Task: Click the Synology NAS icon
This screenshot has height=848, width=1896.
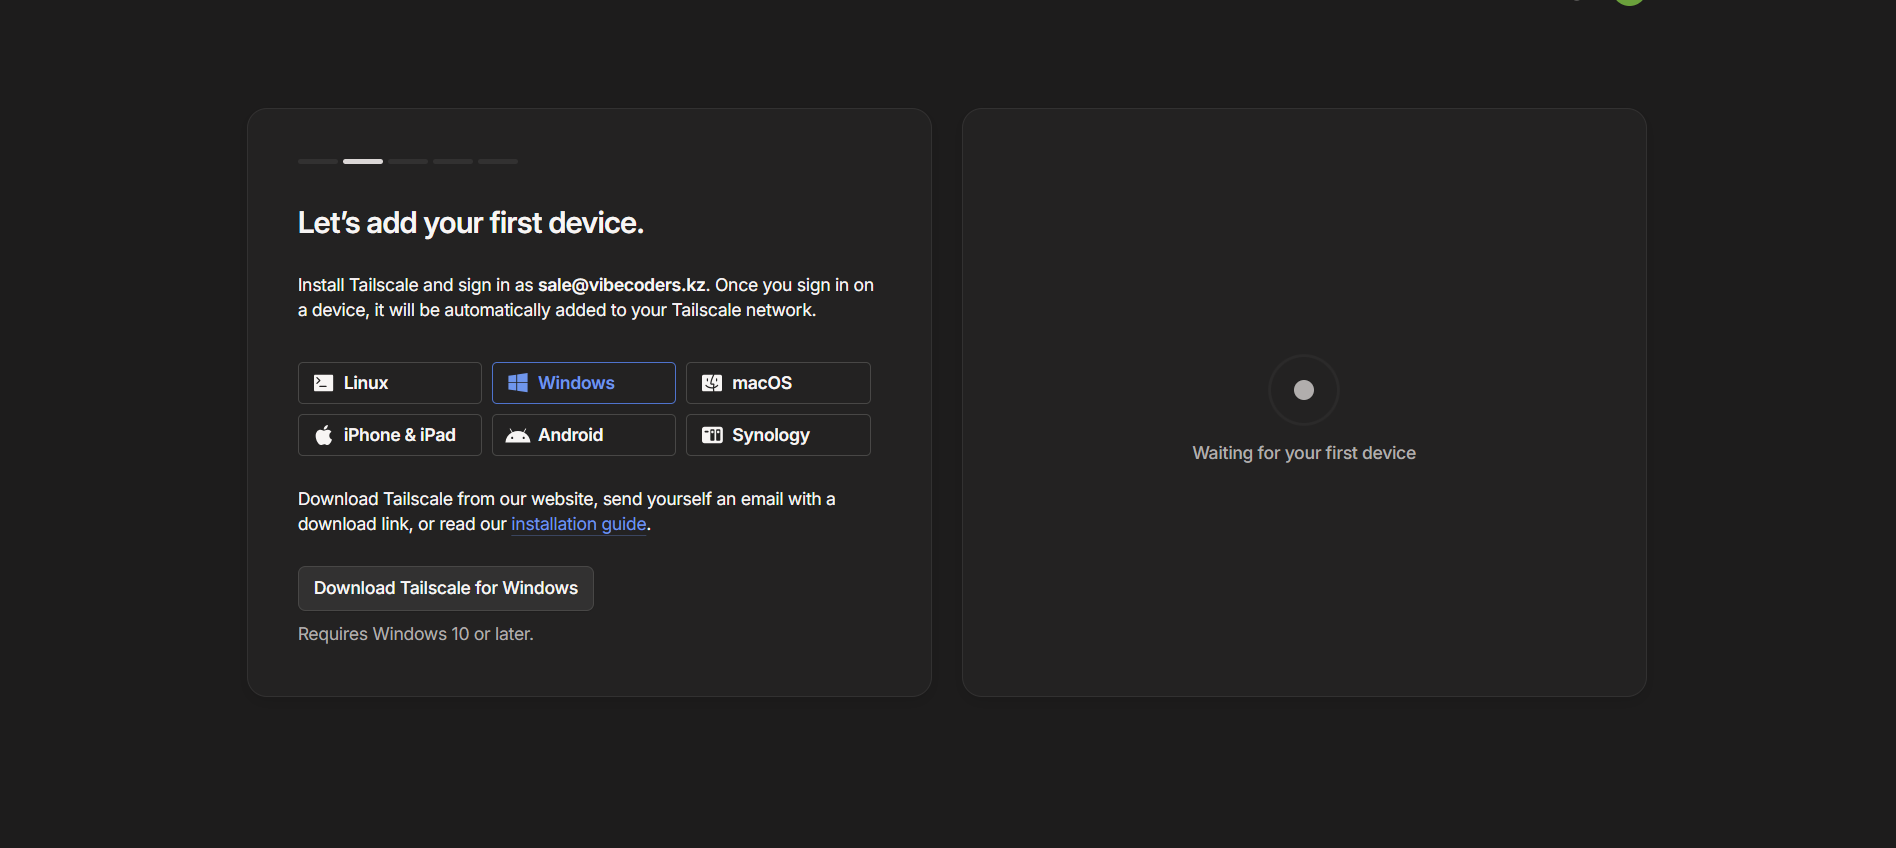Action: [711, 435]
